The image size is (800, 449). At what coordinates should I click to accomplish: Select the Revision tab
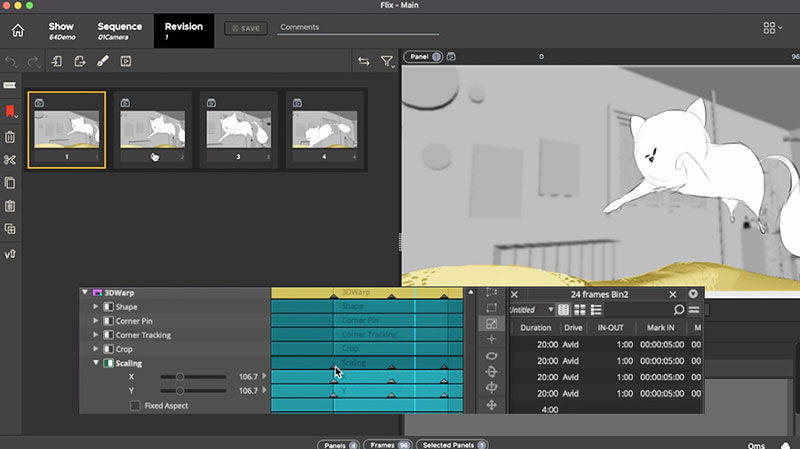184,31
